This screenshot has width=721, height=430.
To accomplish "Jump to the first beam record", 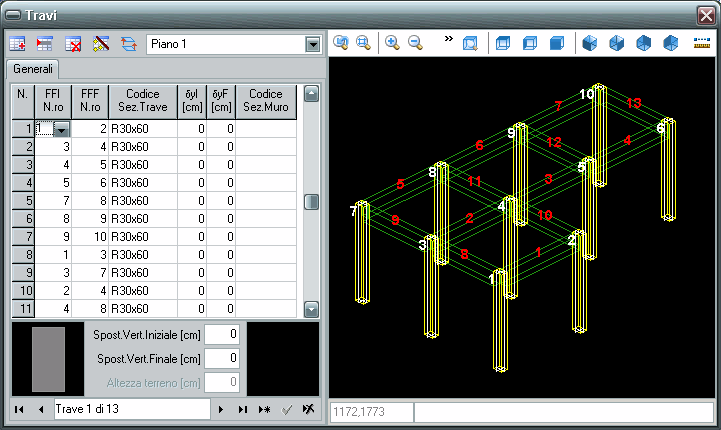I will (x=18, y=410).
